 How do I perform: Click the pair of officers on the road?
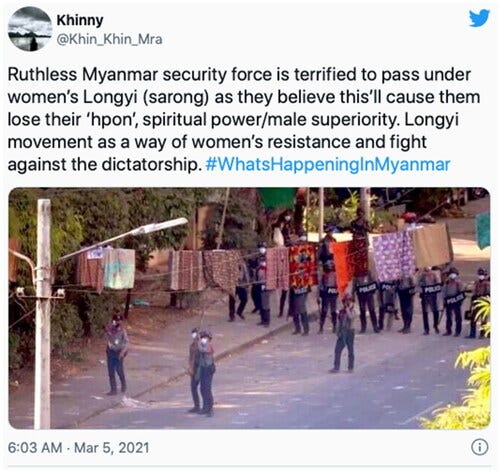pos(202,371)
